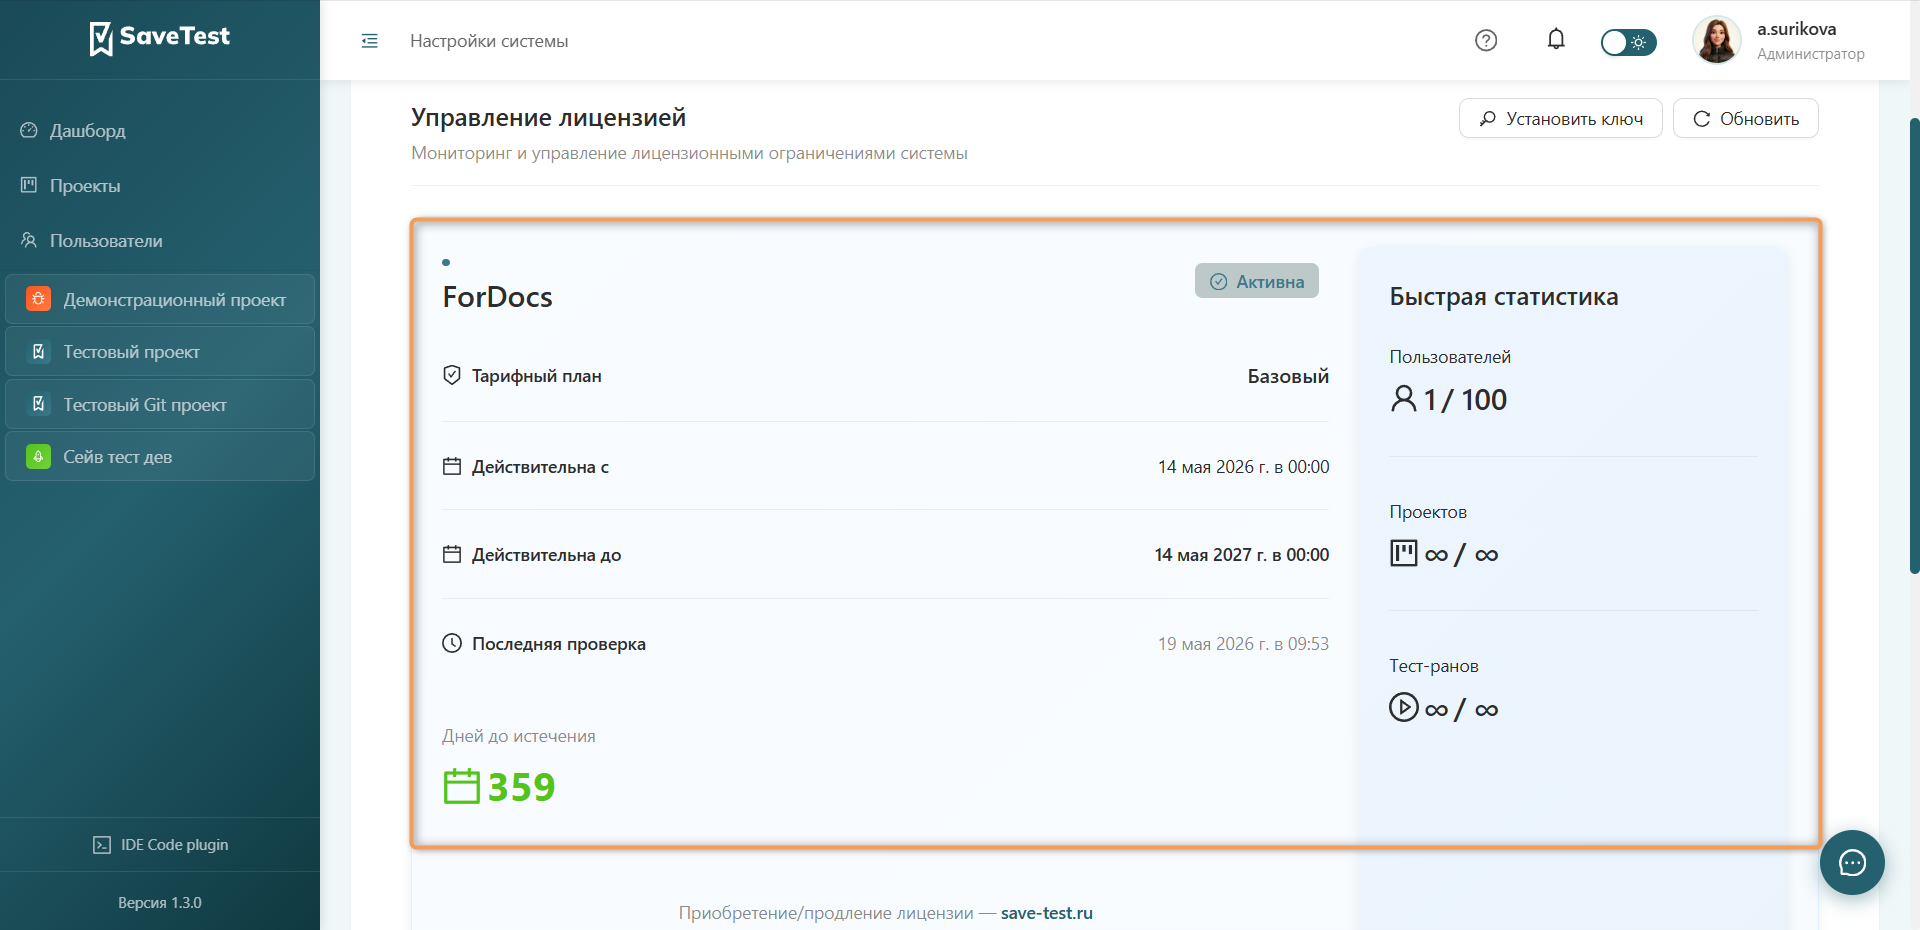The width and height of the screenshot is (1920, 930).
Task: Open the IDE Code plugin link
Action: [x=160, y=845]
